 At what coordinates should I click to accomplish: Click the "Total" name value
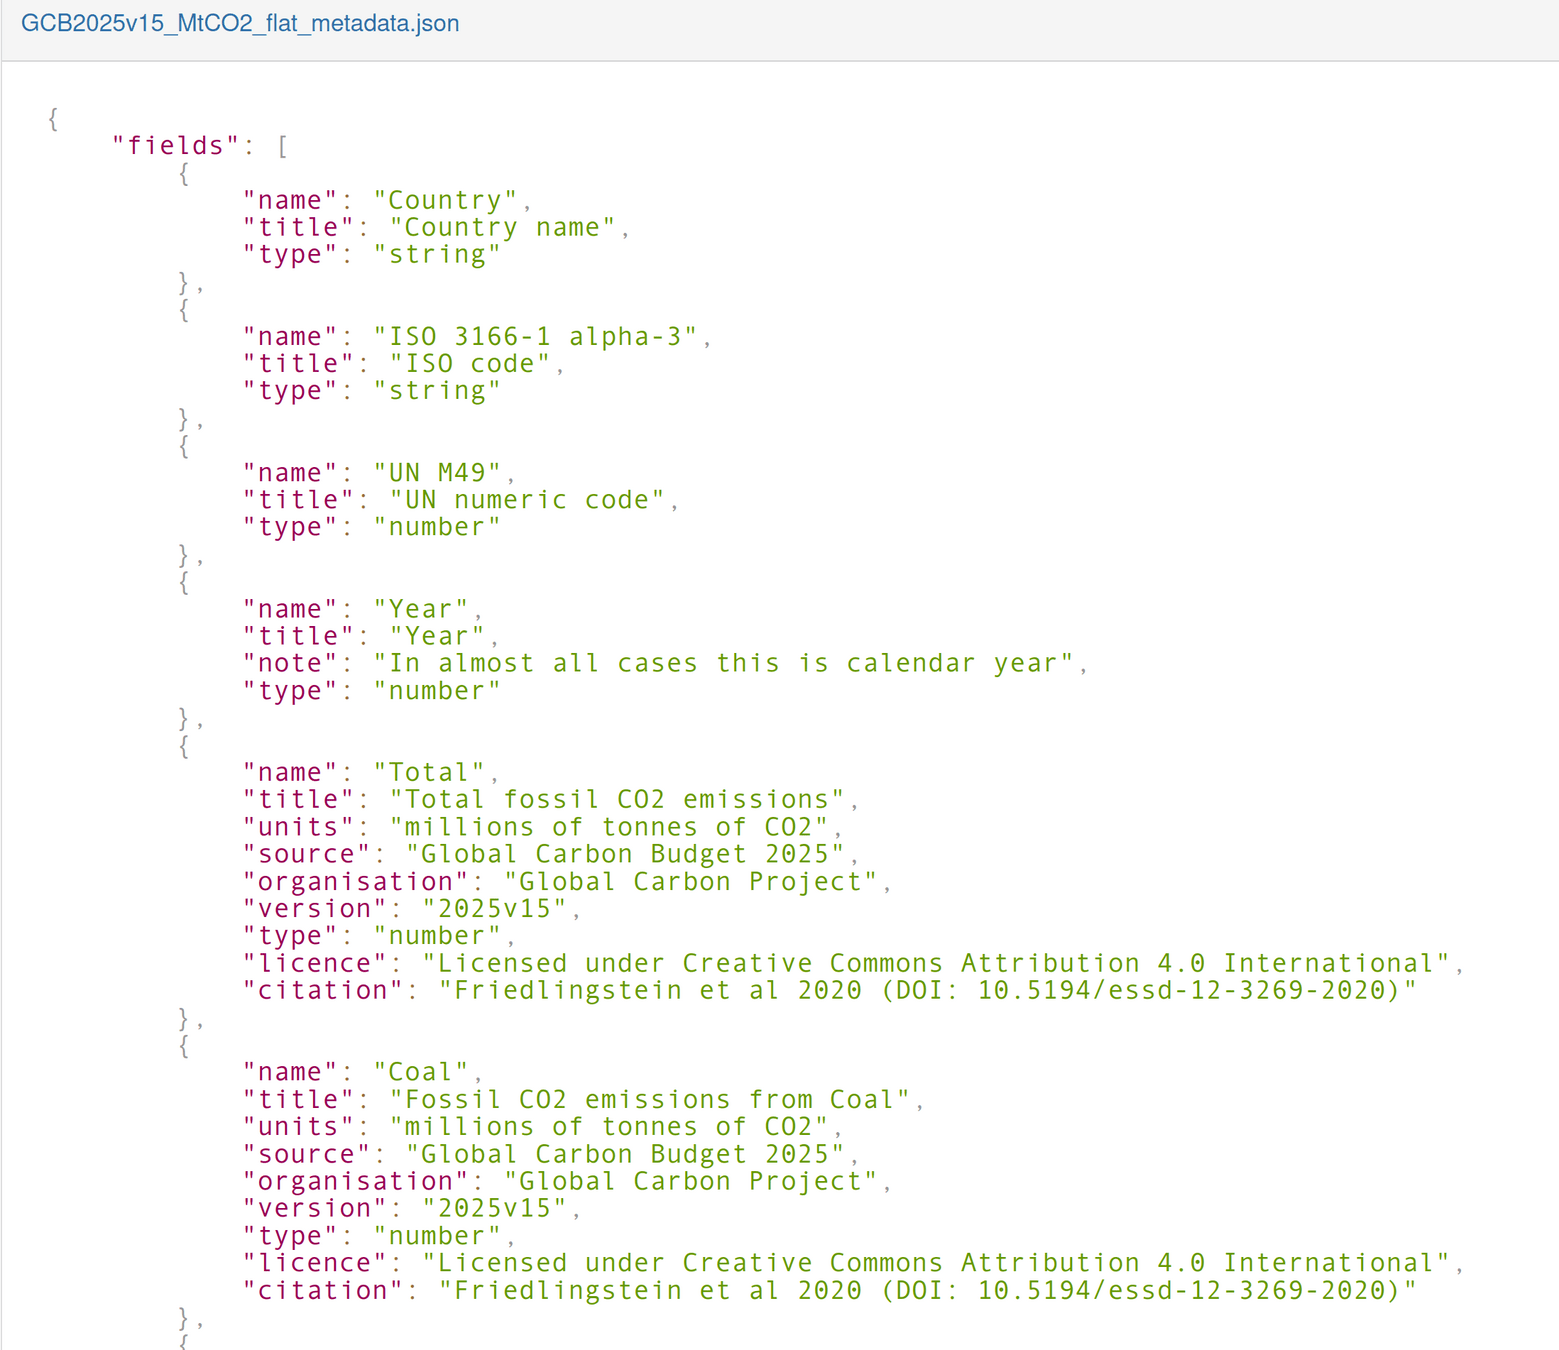(429, 772)
